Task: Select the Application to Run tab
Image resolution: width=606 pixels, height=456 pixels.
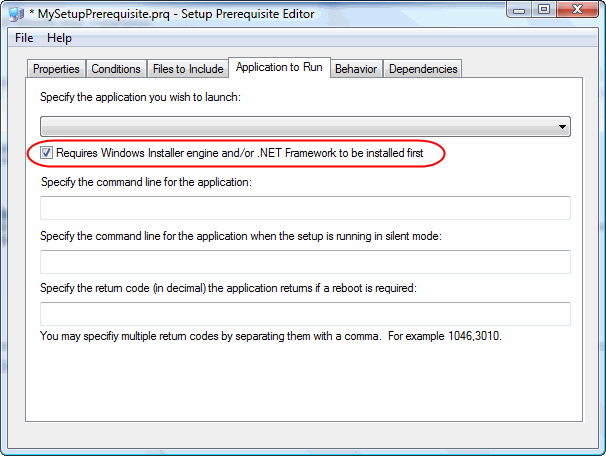Action: point(279,67)
